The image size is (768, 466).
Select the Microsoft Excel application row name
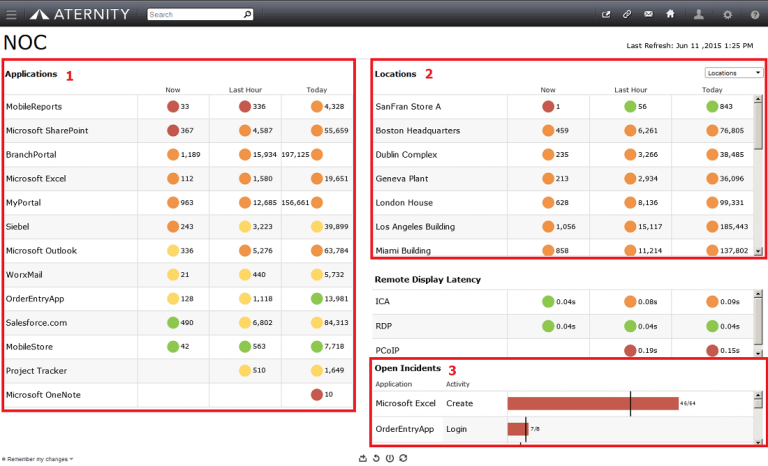[x=36, y=178]
